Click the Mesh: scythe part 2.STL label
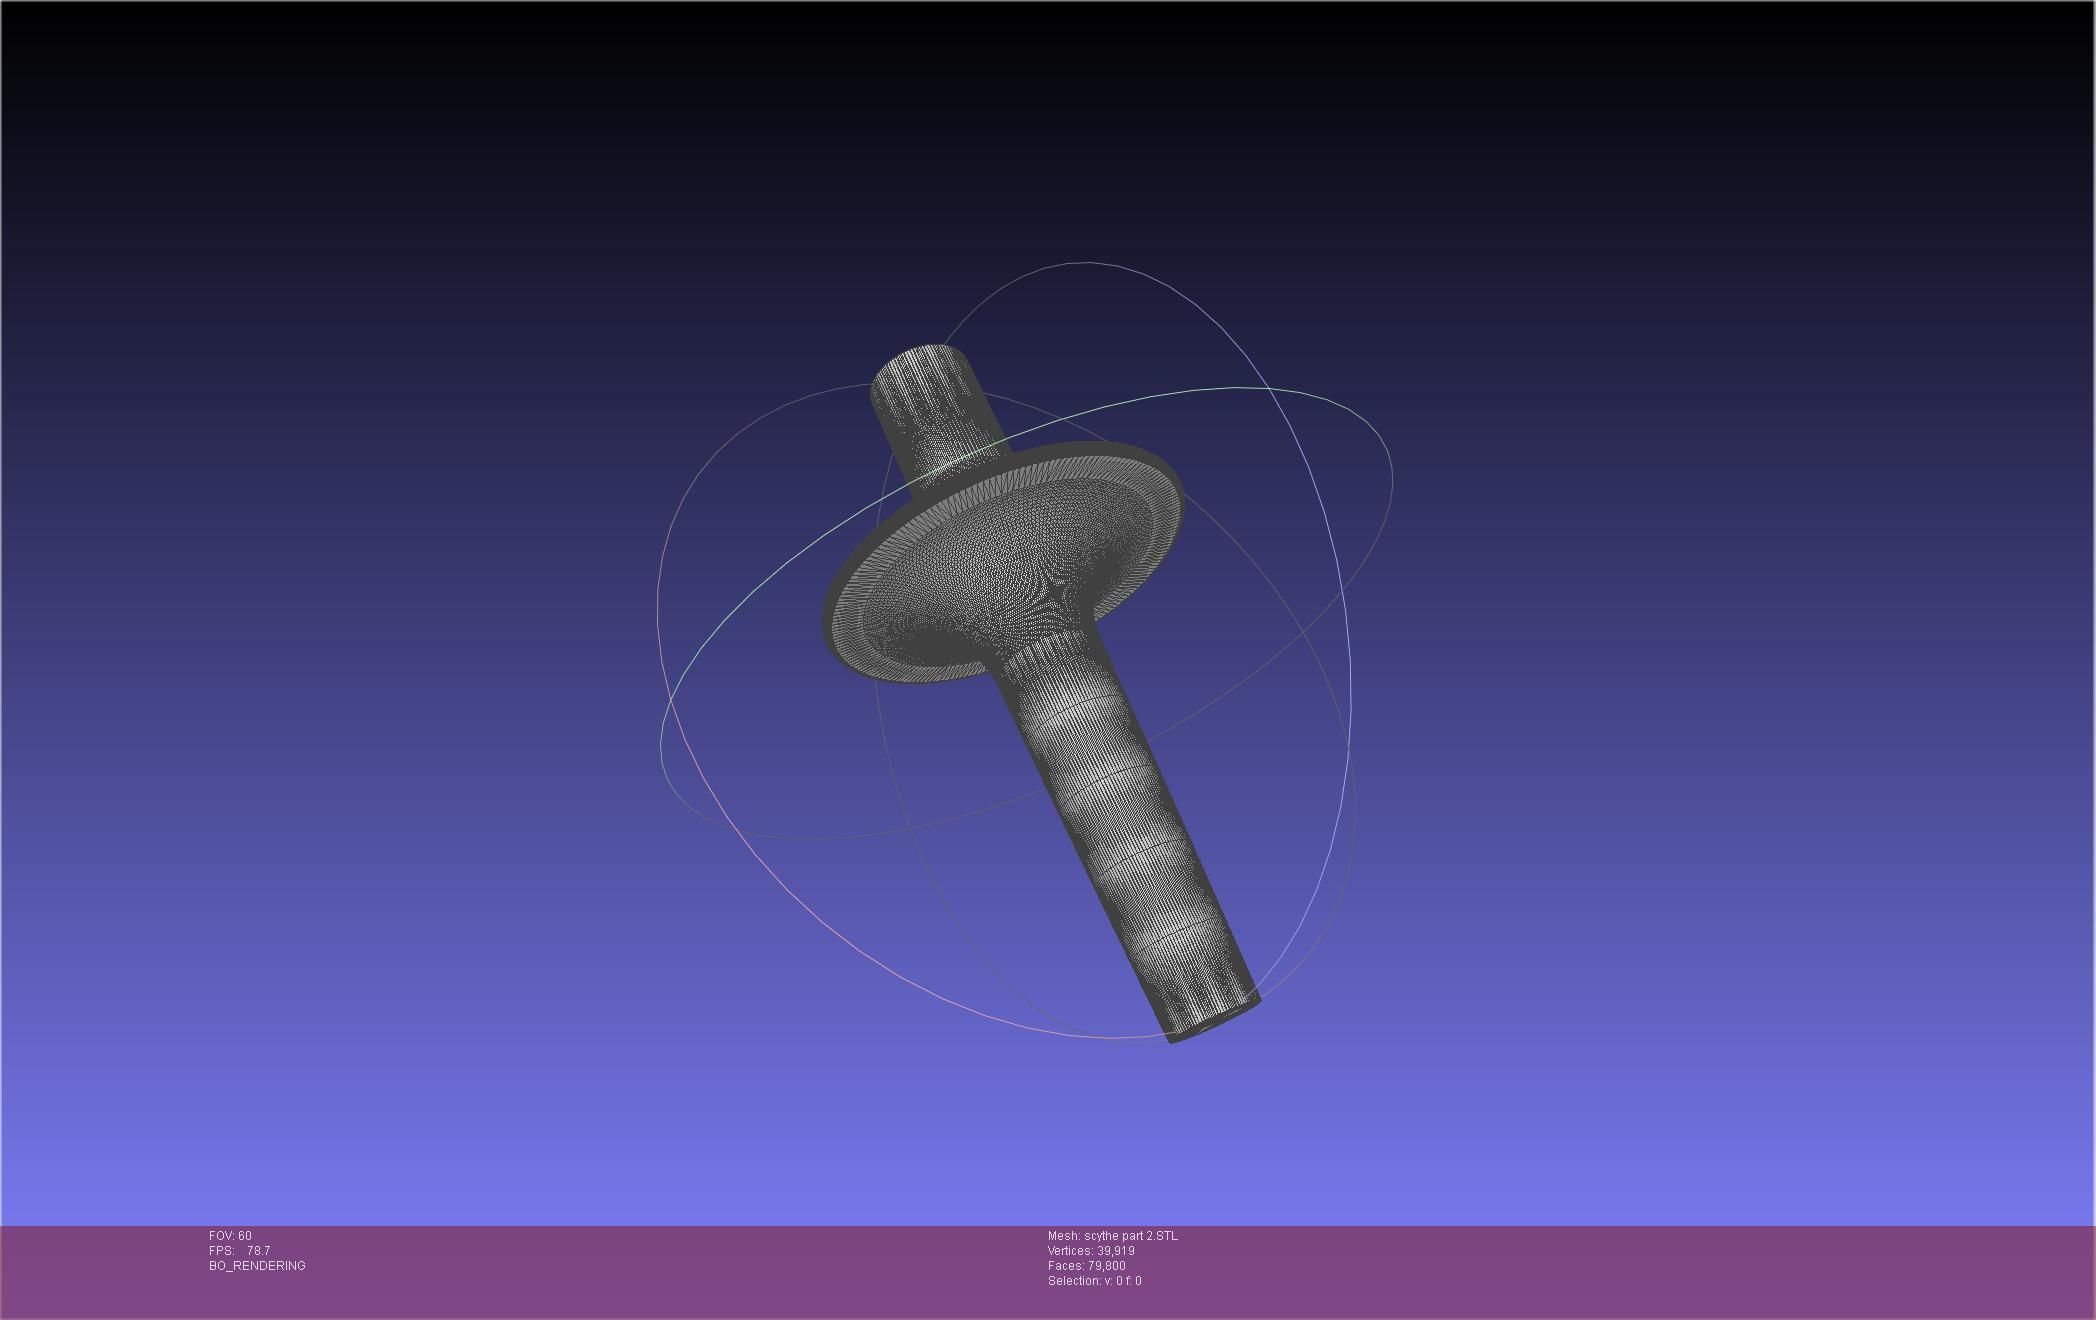 (x=1112, y=1236)
